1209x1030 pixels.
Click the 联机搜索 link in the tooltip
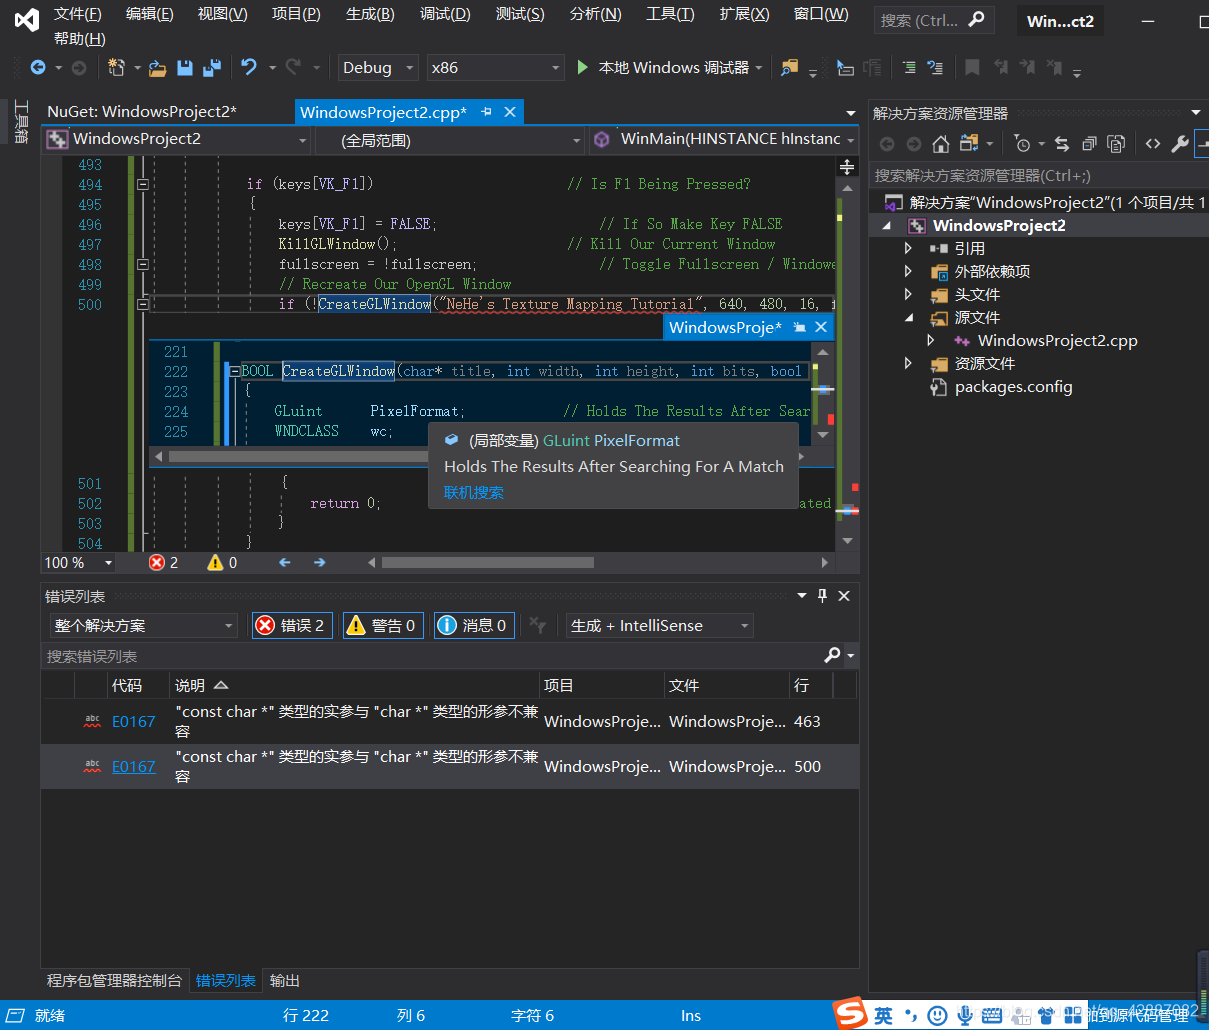click(x=473, y=493)
